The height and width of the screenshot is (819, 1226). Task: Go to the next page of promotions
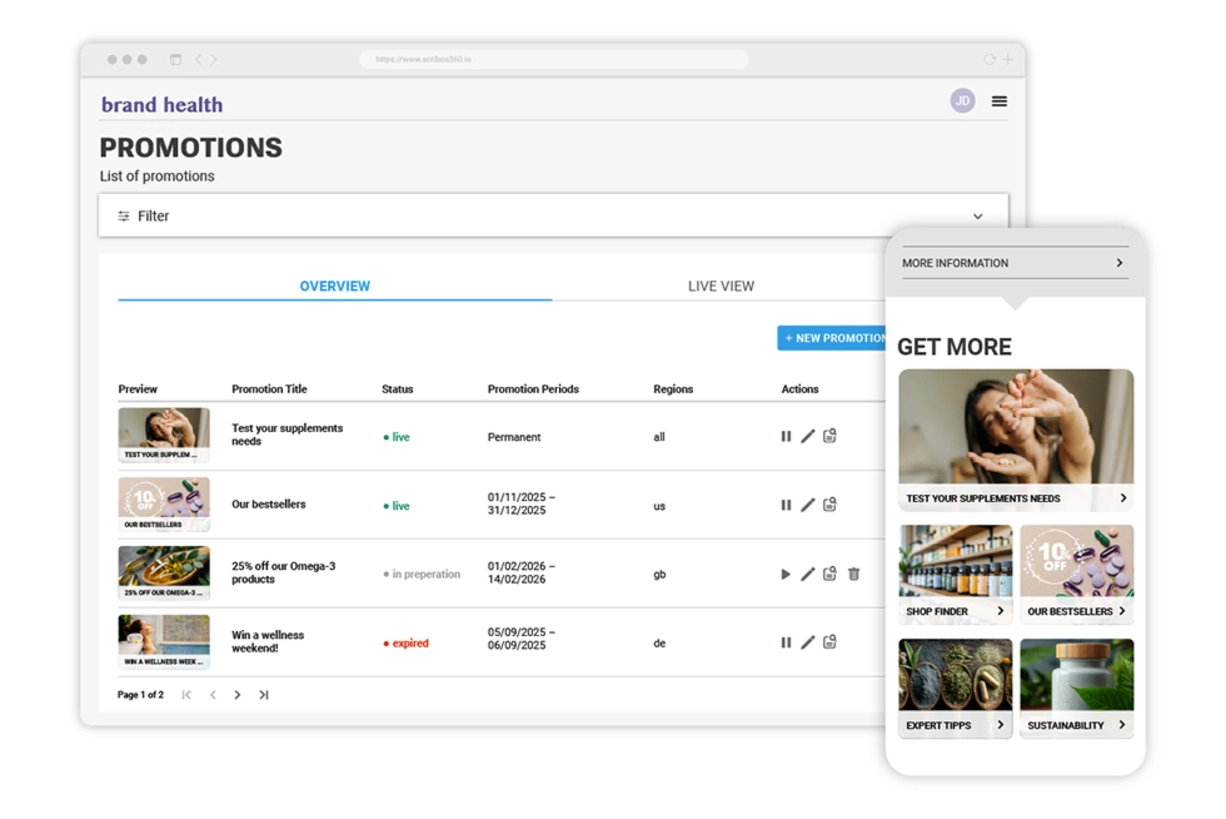(x=237, y=695)
